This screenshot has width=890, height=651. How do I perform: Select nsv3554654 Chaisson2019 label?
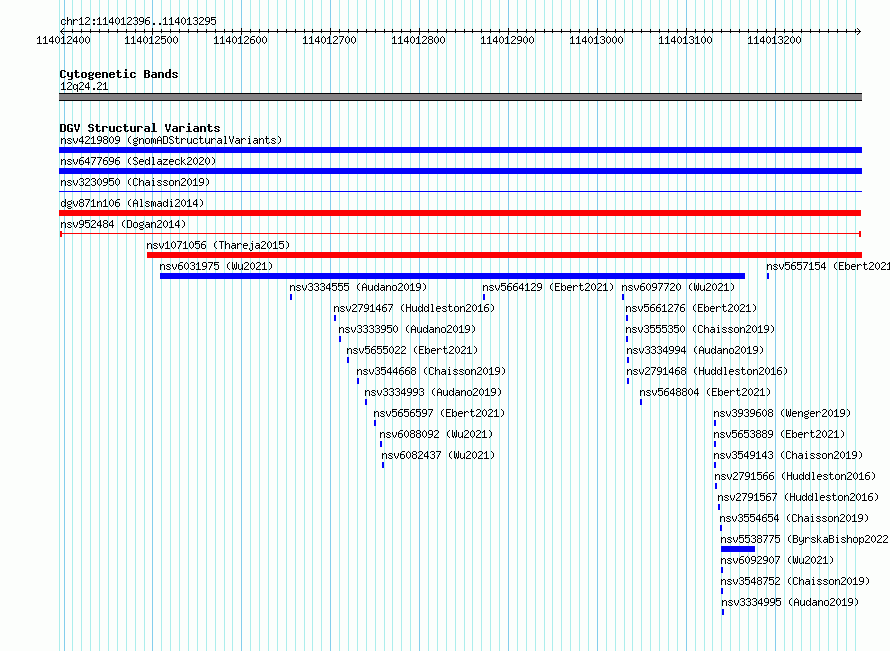point(795,518)
